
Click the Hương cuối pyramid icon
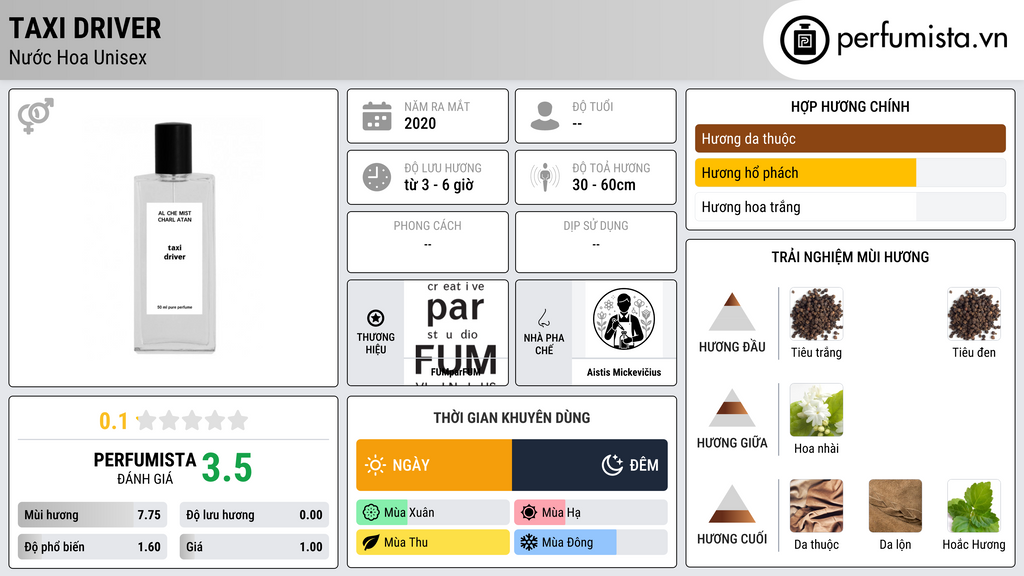point(732,504)
